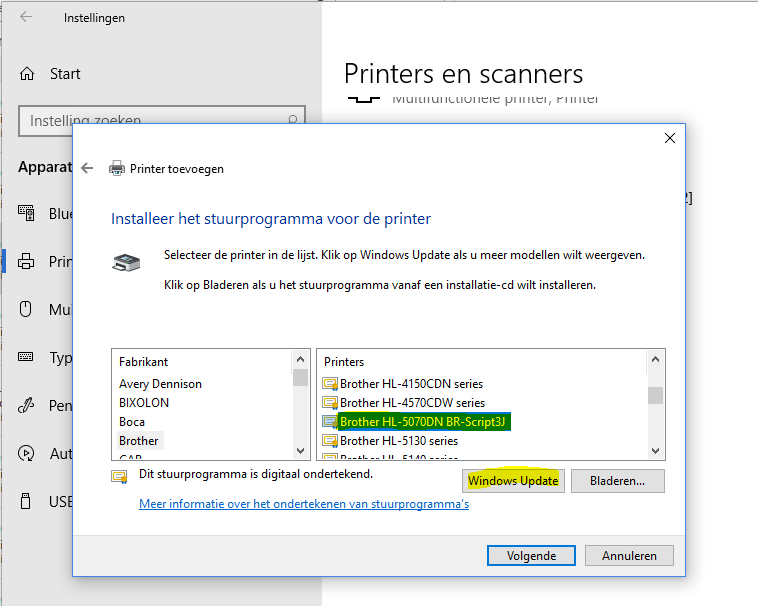
Task: Select the Printers sidebar icon
Action: [x=26, y=261]
